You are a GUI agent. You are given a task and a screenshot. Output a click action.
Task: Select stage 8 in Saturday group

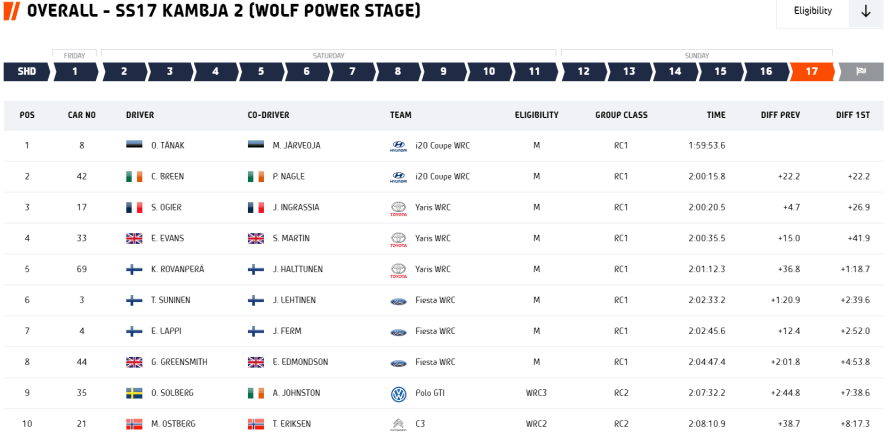[x=397, y=72]
